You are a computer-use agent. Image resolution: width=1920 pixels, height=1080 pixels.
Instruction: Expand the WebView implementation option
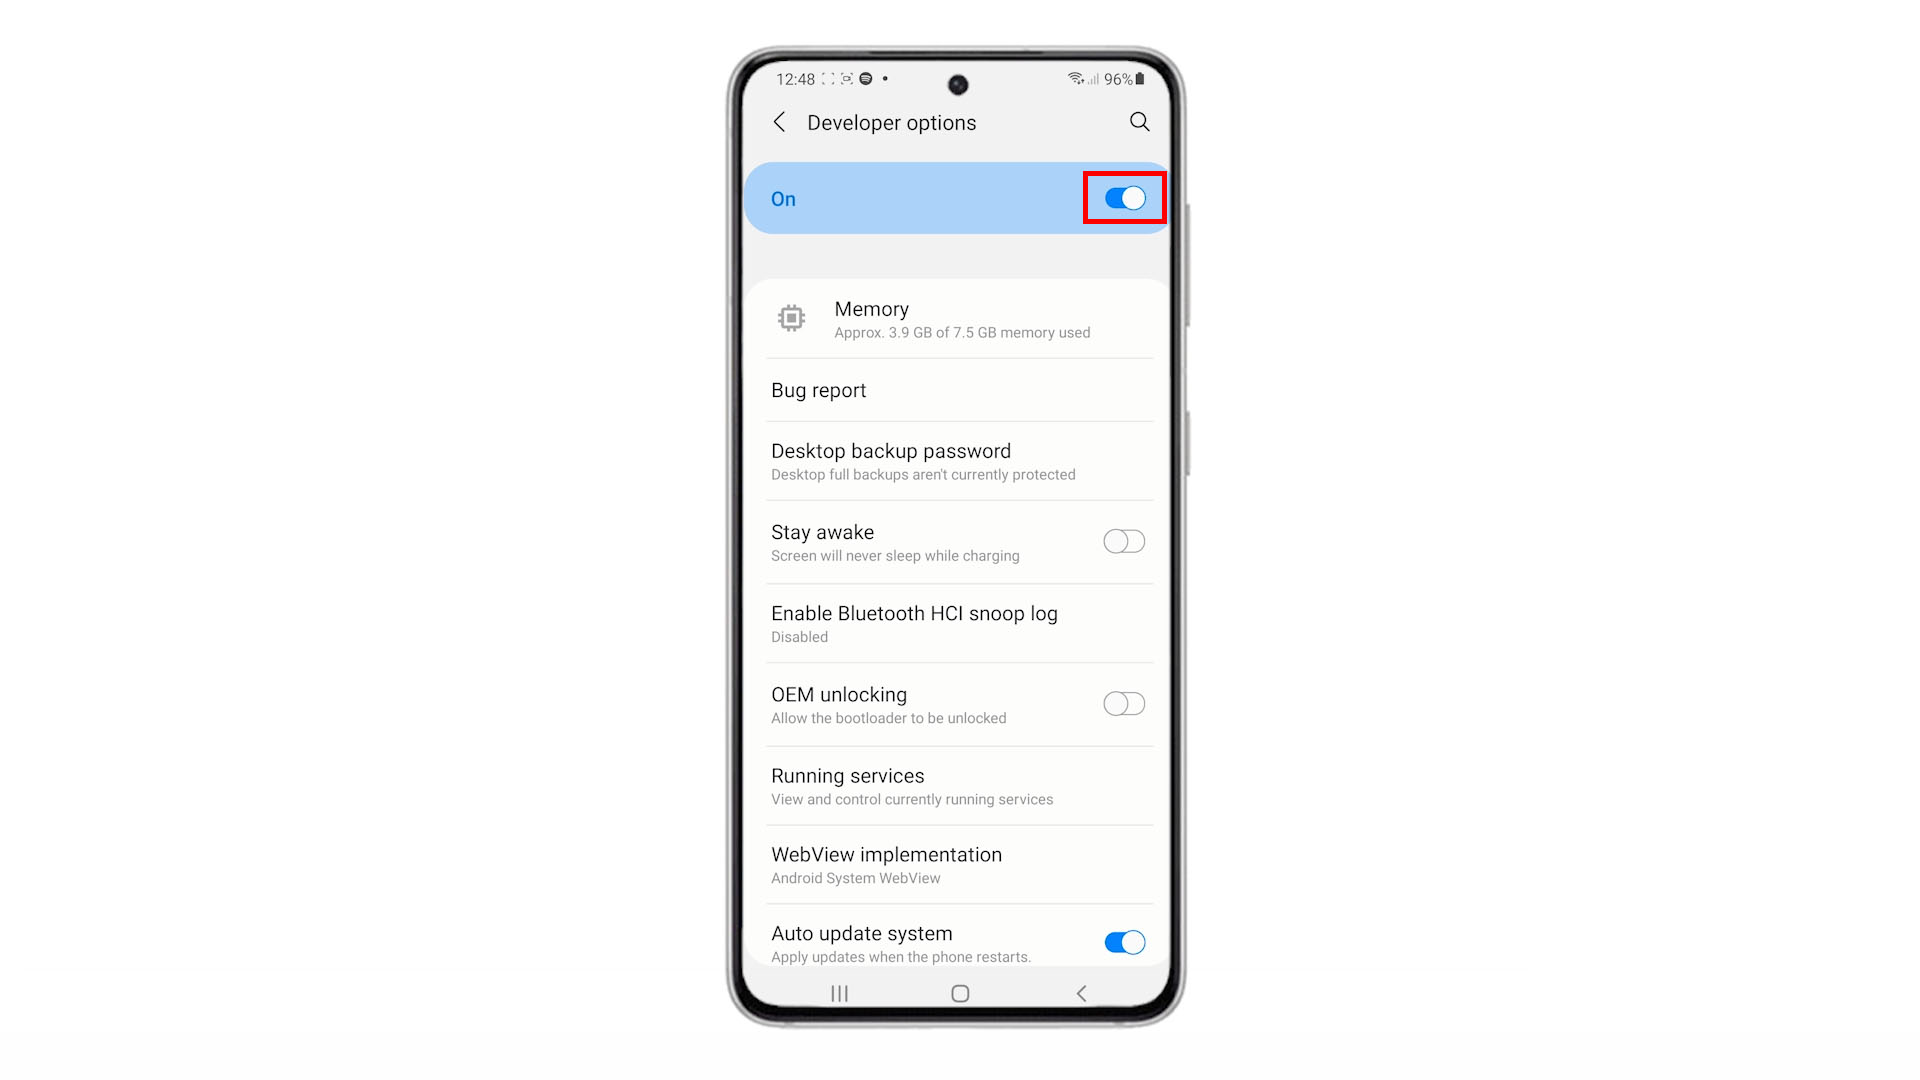click(x=959, y=864)
